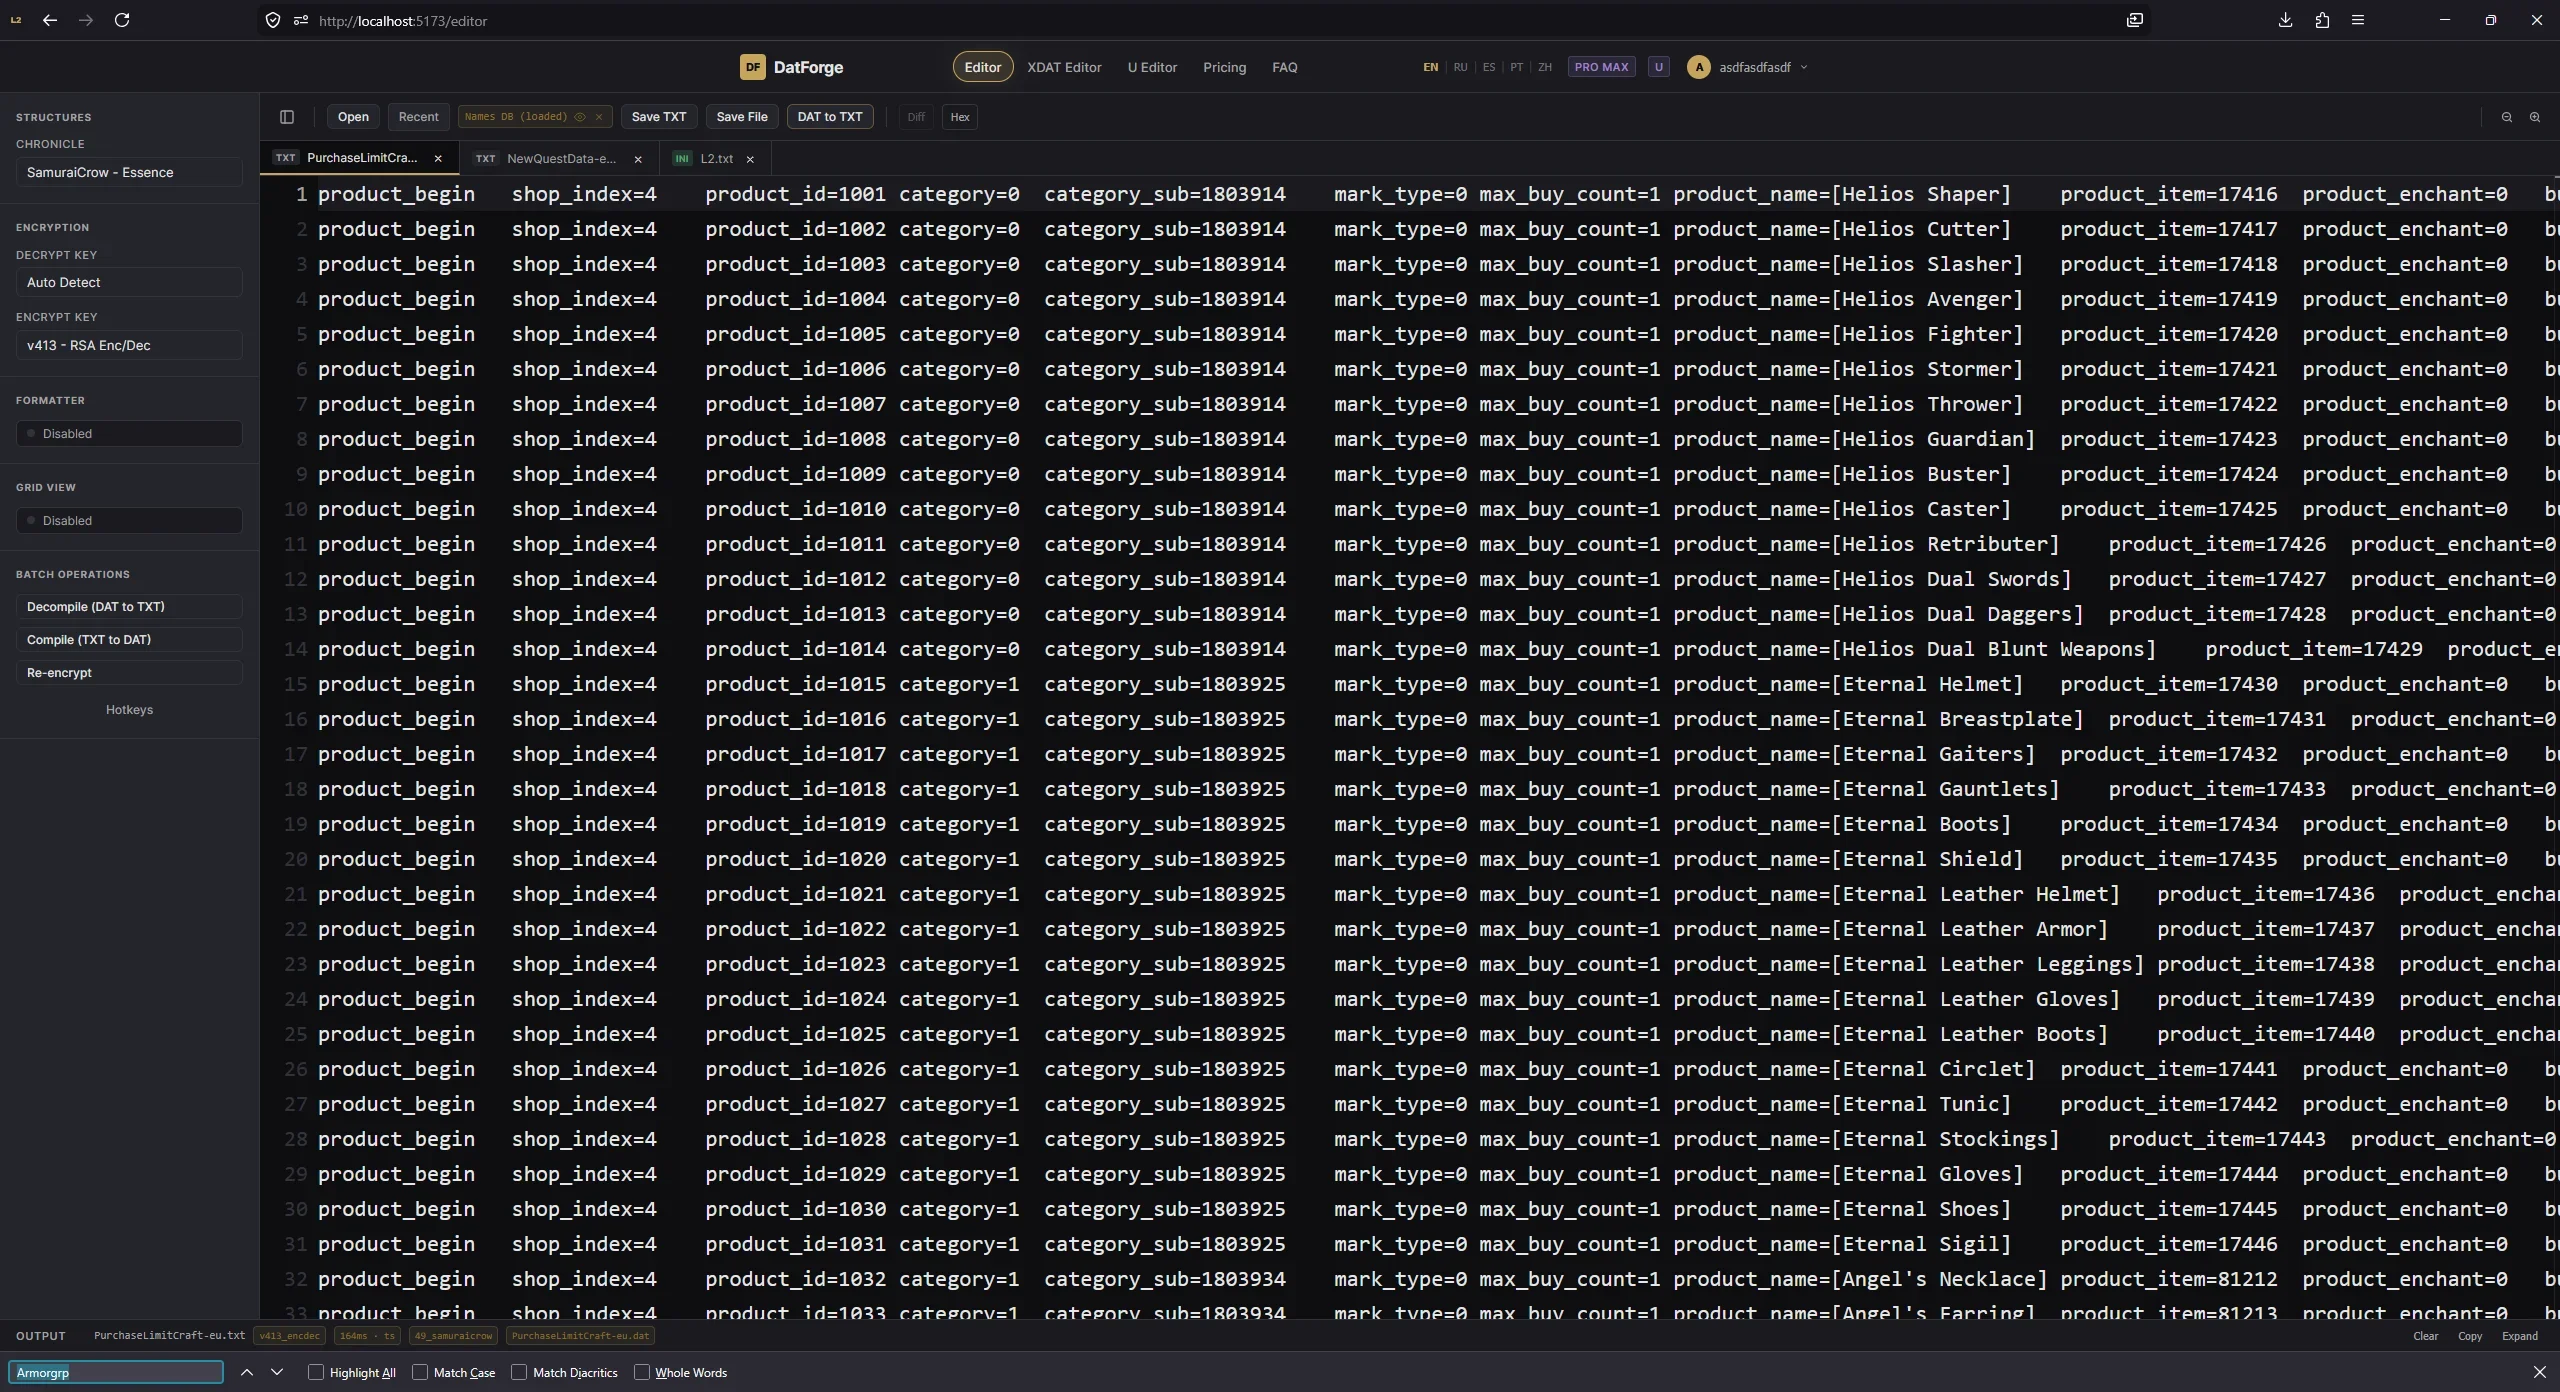The height and width of the screenshot is (1392, 2560).
Task: Select the Editor nav item
Action: (x=982, y=67)
